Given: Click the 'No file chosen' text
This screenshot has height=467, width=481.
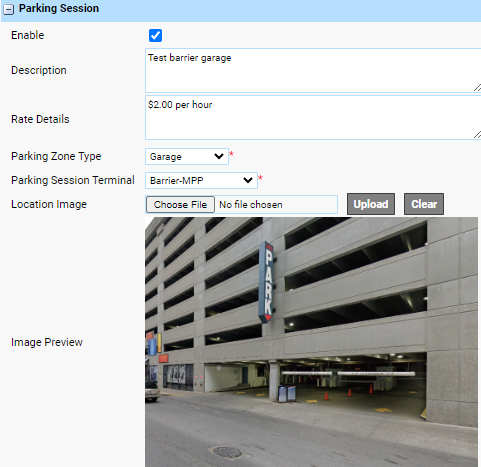Looking at the screenshot, I should [x=251, y=205].
